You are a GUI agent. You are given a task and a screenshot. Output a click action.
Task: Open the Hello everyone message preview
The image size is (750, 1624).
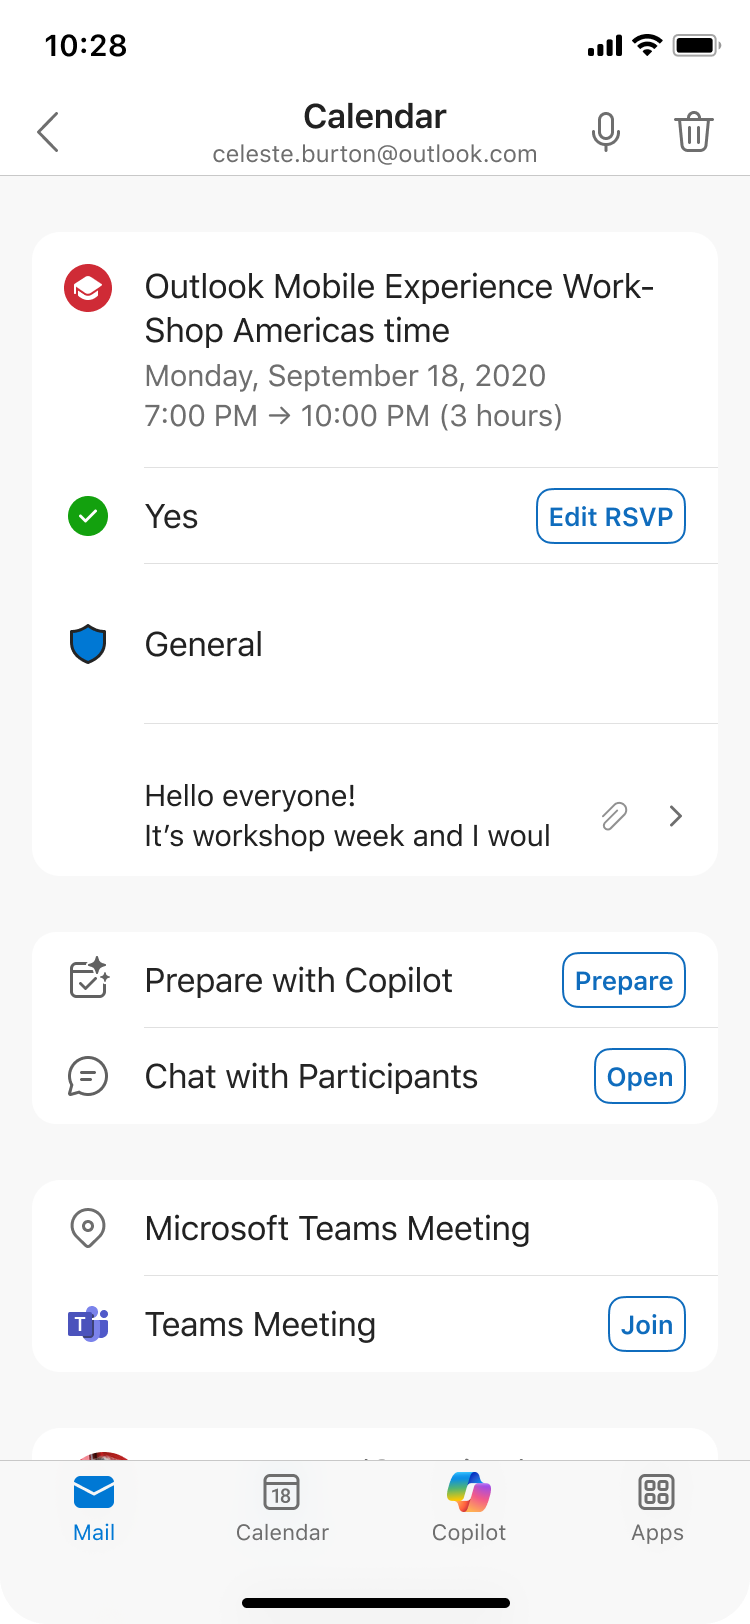pyautogui.click(x=347, y=816)
